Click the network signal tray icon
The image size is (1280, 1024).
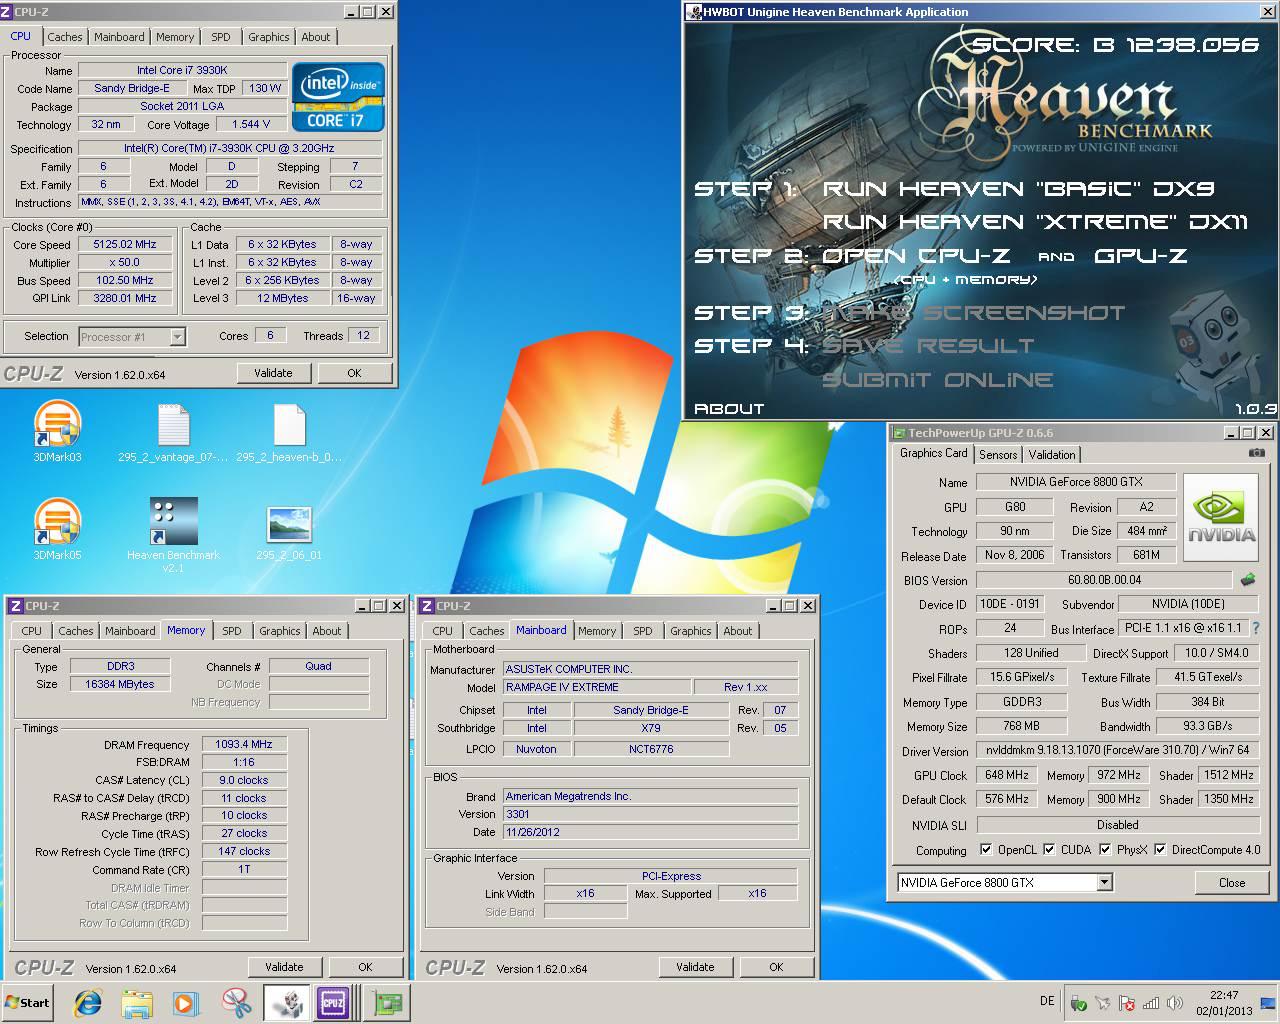tap(1150, 1003)
